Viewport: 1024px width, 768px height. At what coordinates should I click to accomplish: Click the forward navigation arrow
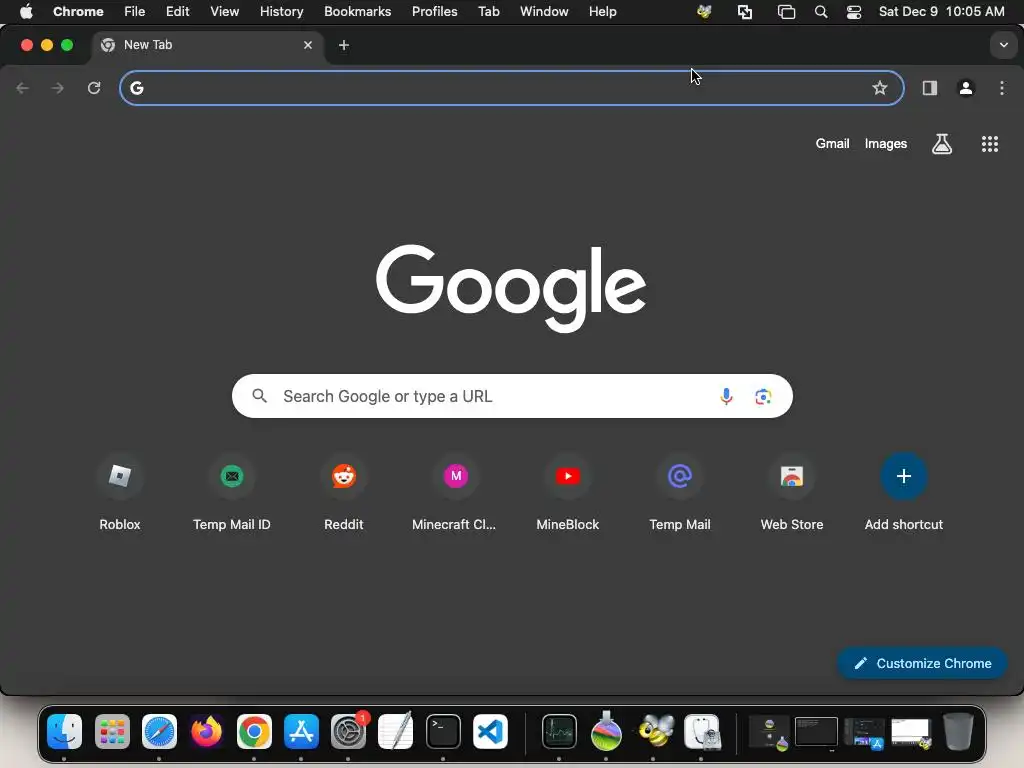(x=58, y=88)
